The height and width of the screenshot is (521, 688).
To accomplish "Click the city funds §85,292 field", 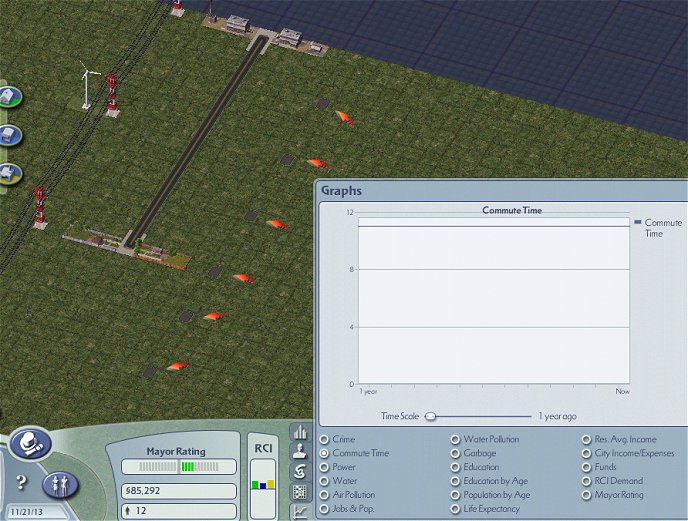I will 179,491.
